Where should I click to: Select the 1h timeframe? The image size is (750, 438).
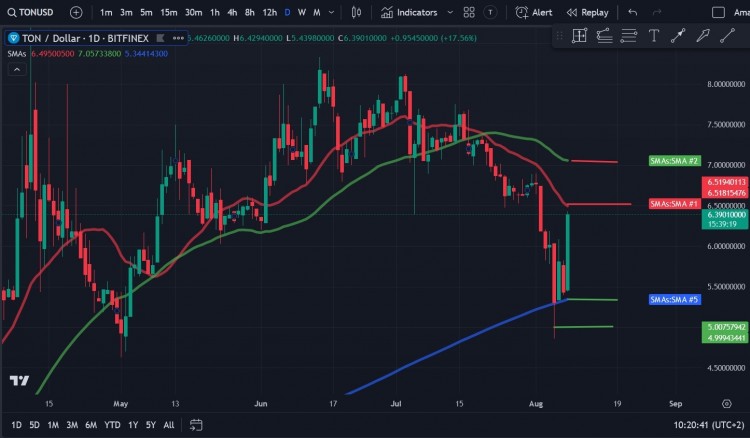click(215, 12)
